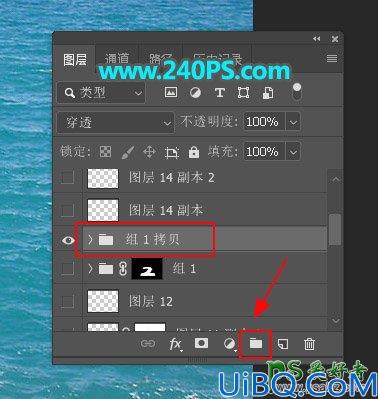Switch to the 历史记录 history tab
The image size is (378, 399).
click(x=217, y=59)
